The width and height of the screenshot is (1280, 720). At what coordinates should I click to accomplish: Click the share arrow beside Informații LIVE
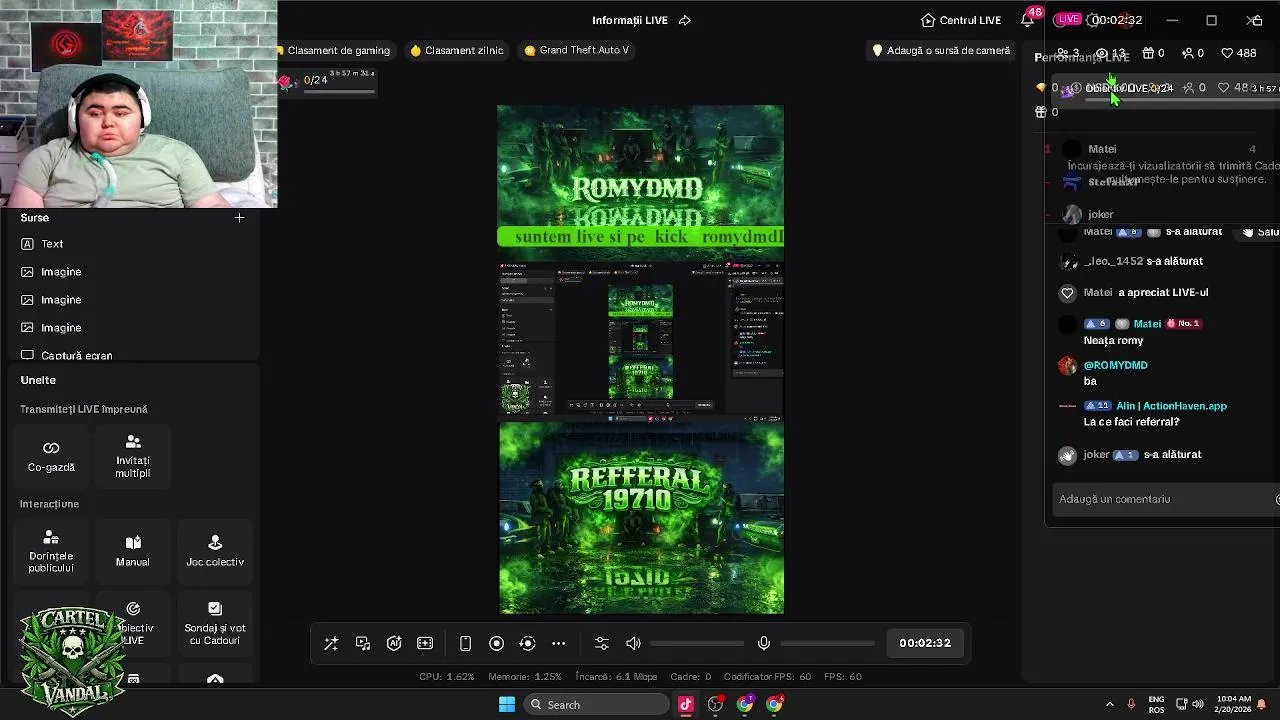coord(685,20)
